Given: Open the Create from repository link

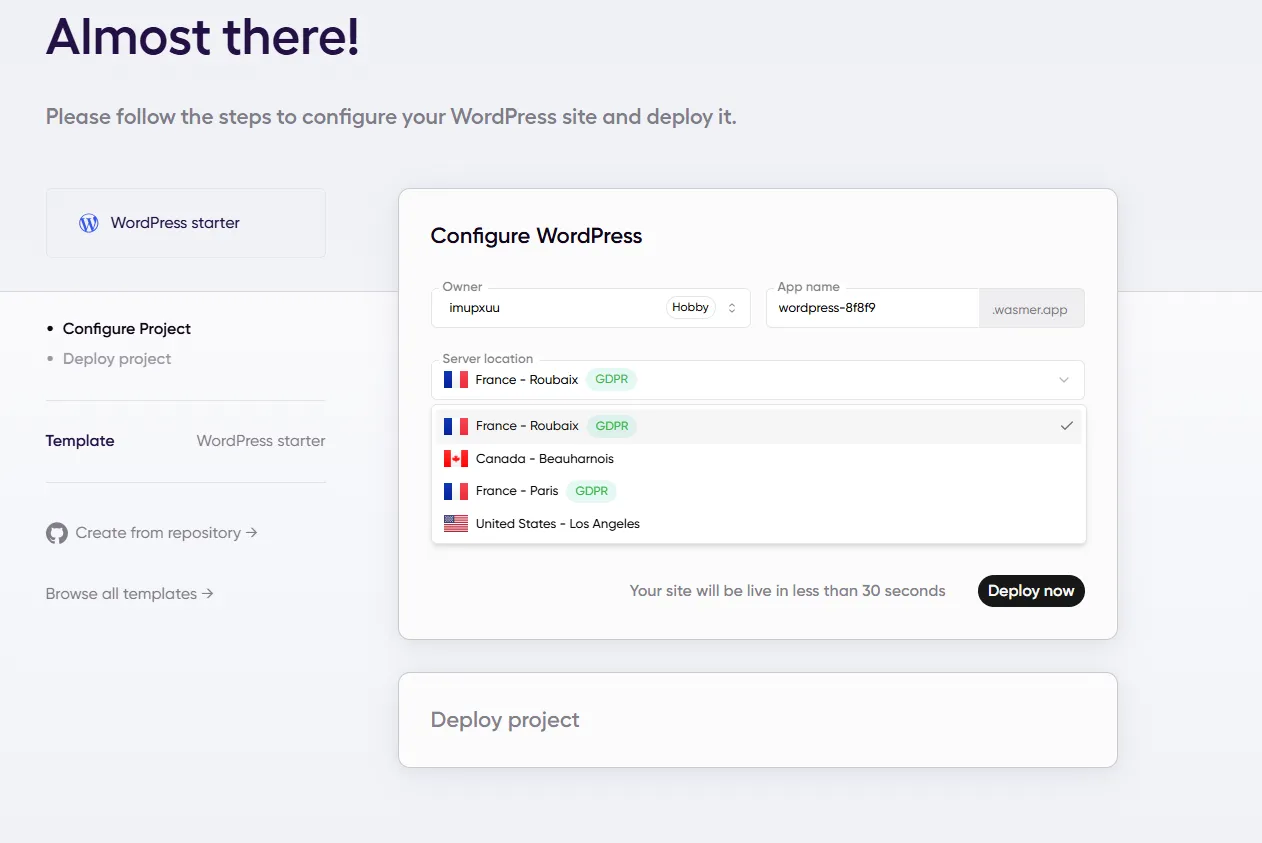Looking at the screenshot, I should tap(167, 533).
